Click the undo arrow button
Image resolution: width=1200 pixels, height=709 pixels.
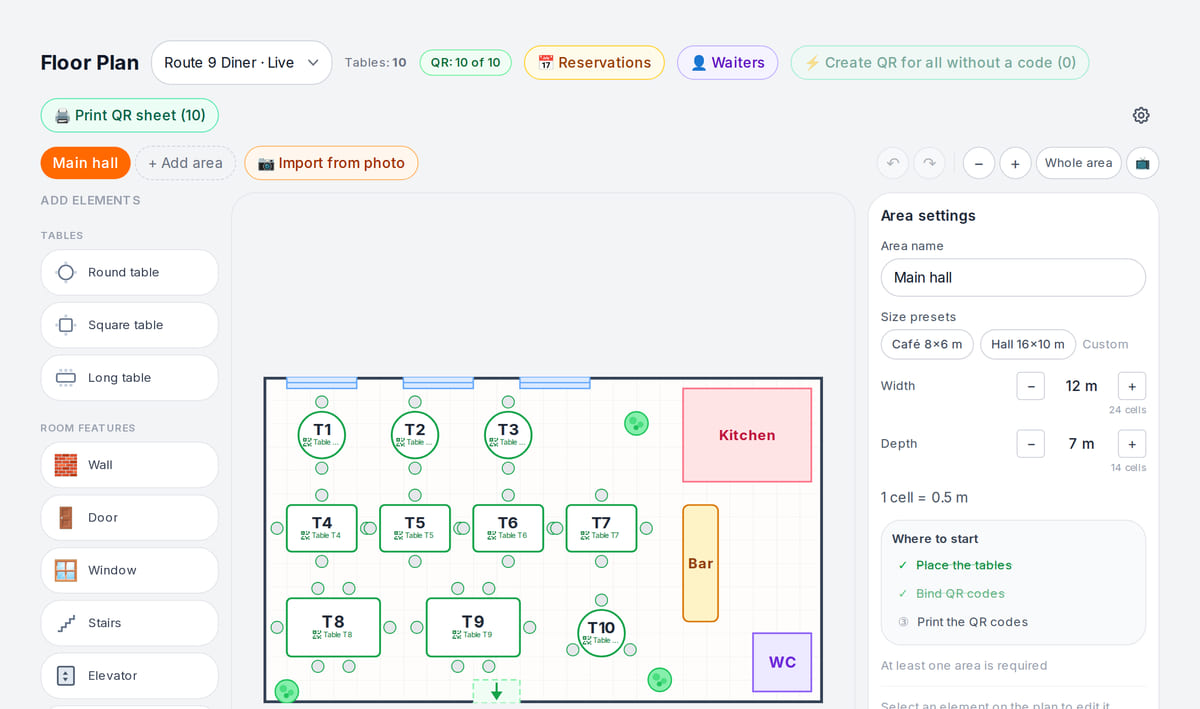click(x=893, y=163)
